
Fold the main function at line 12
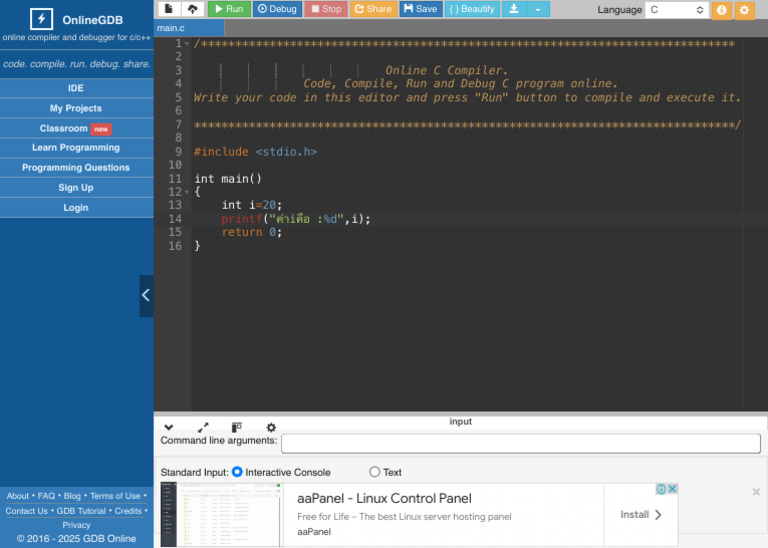[187, 192]
